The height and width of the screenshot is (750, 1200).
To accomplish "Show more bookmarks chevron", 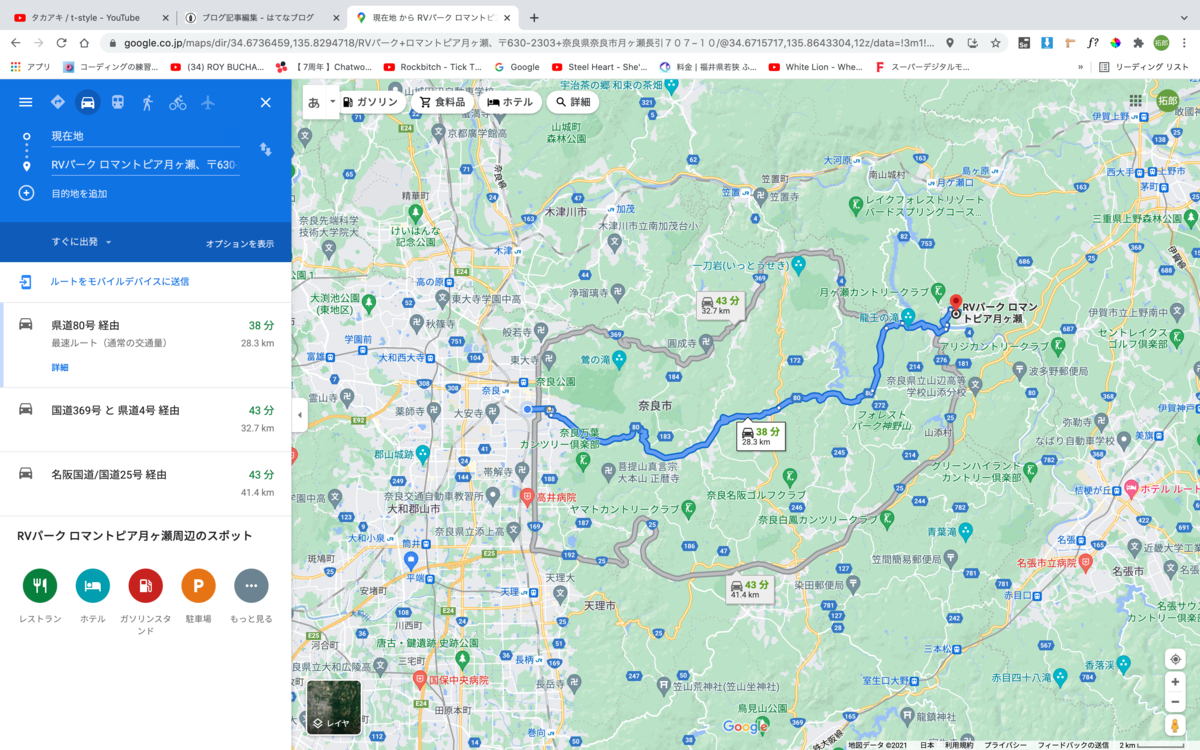I will tap(1080, 67).
